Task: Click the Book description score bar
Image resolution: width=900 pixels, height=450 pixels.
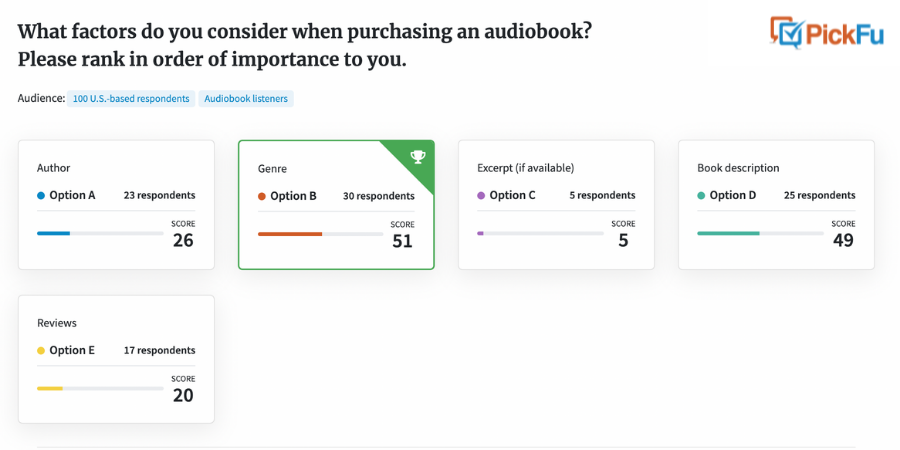Action: click(761, 234)
